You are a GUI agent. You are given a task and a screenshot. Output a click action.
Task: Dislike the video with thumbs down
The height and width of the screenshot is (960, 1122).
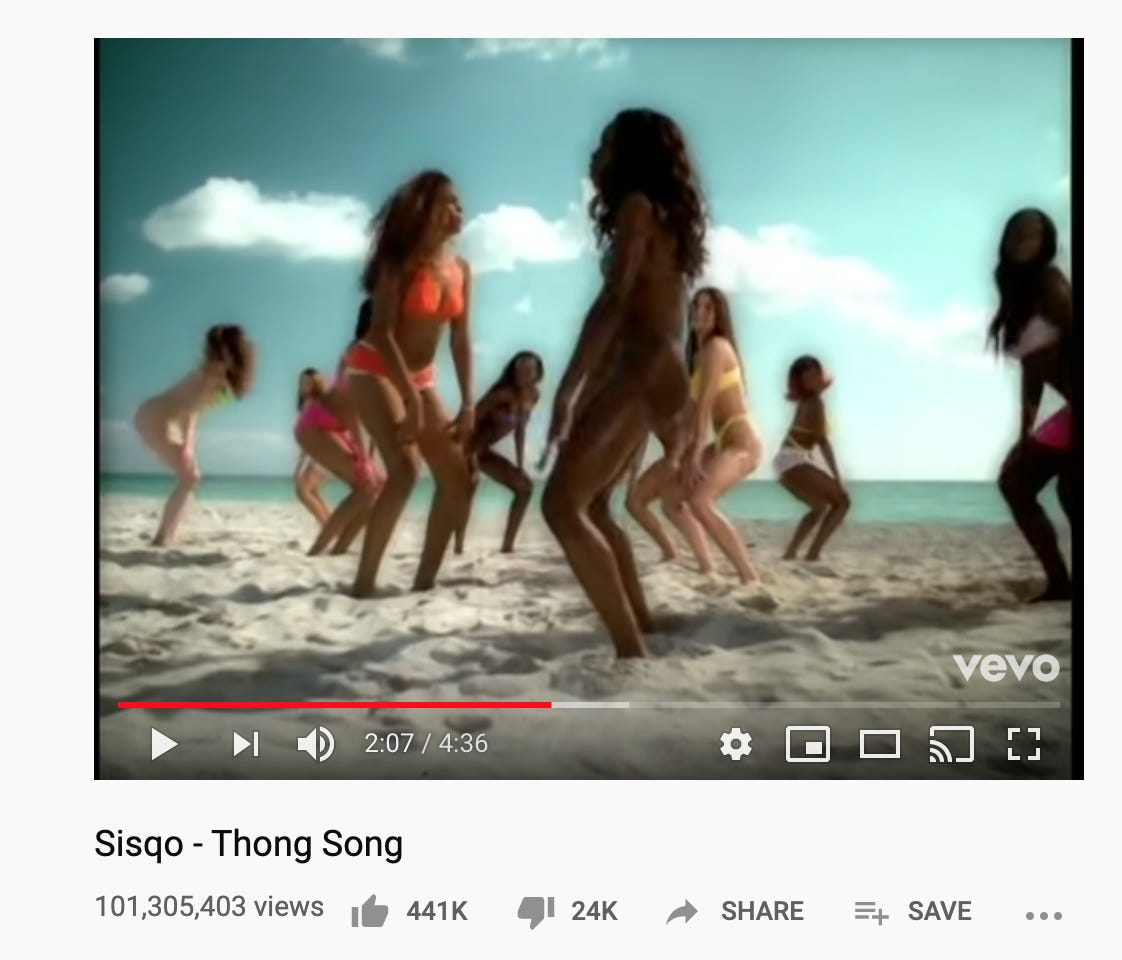[x=536, y=911]
